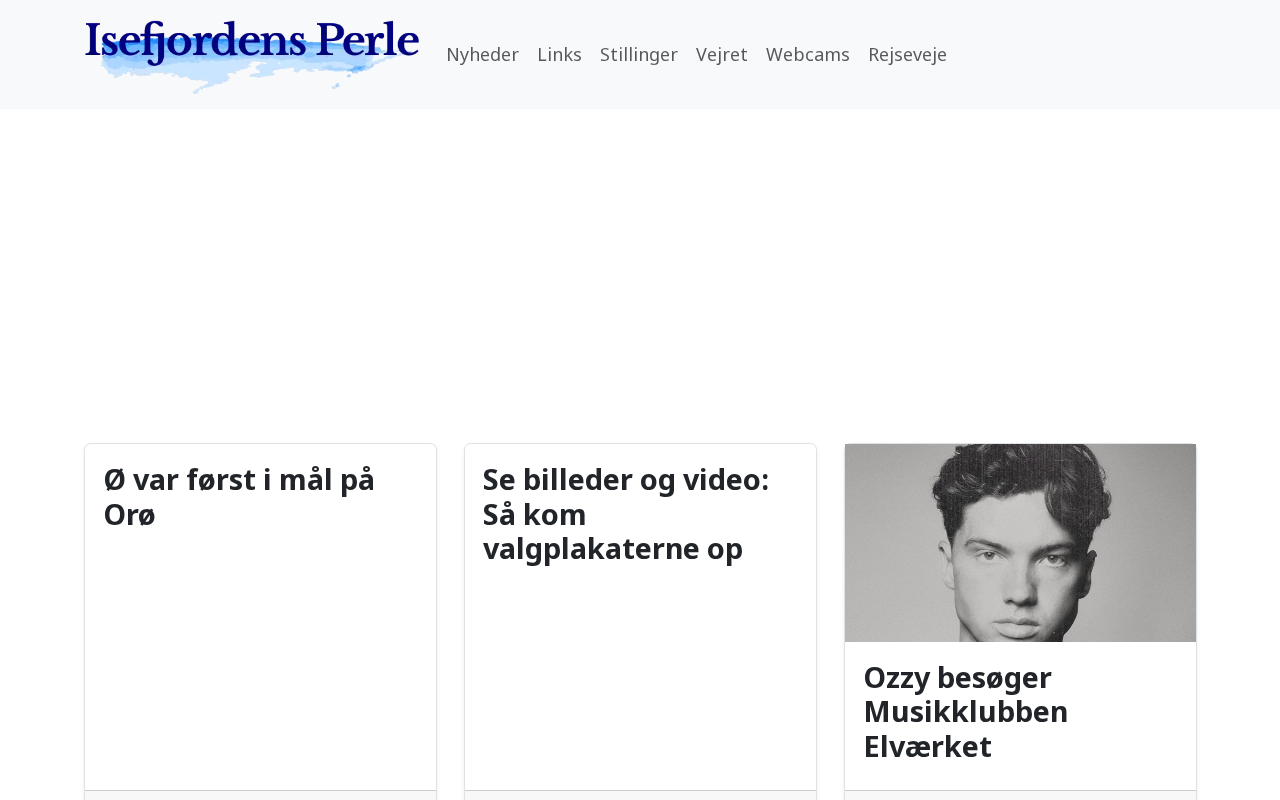Image resolution: width=1280 pixels, height=800 pixels.
Task: Click the Ozzy portrait photo thumbnail
Action: click(1020, 542)
